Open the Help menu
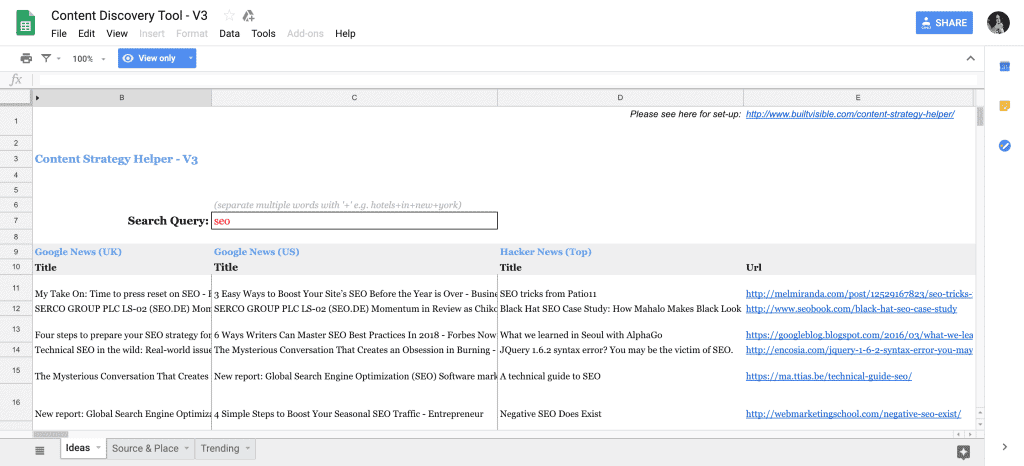1024x466 pixels. pos(345,33)
